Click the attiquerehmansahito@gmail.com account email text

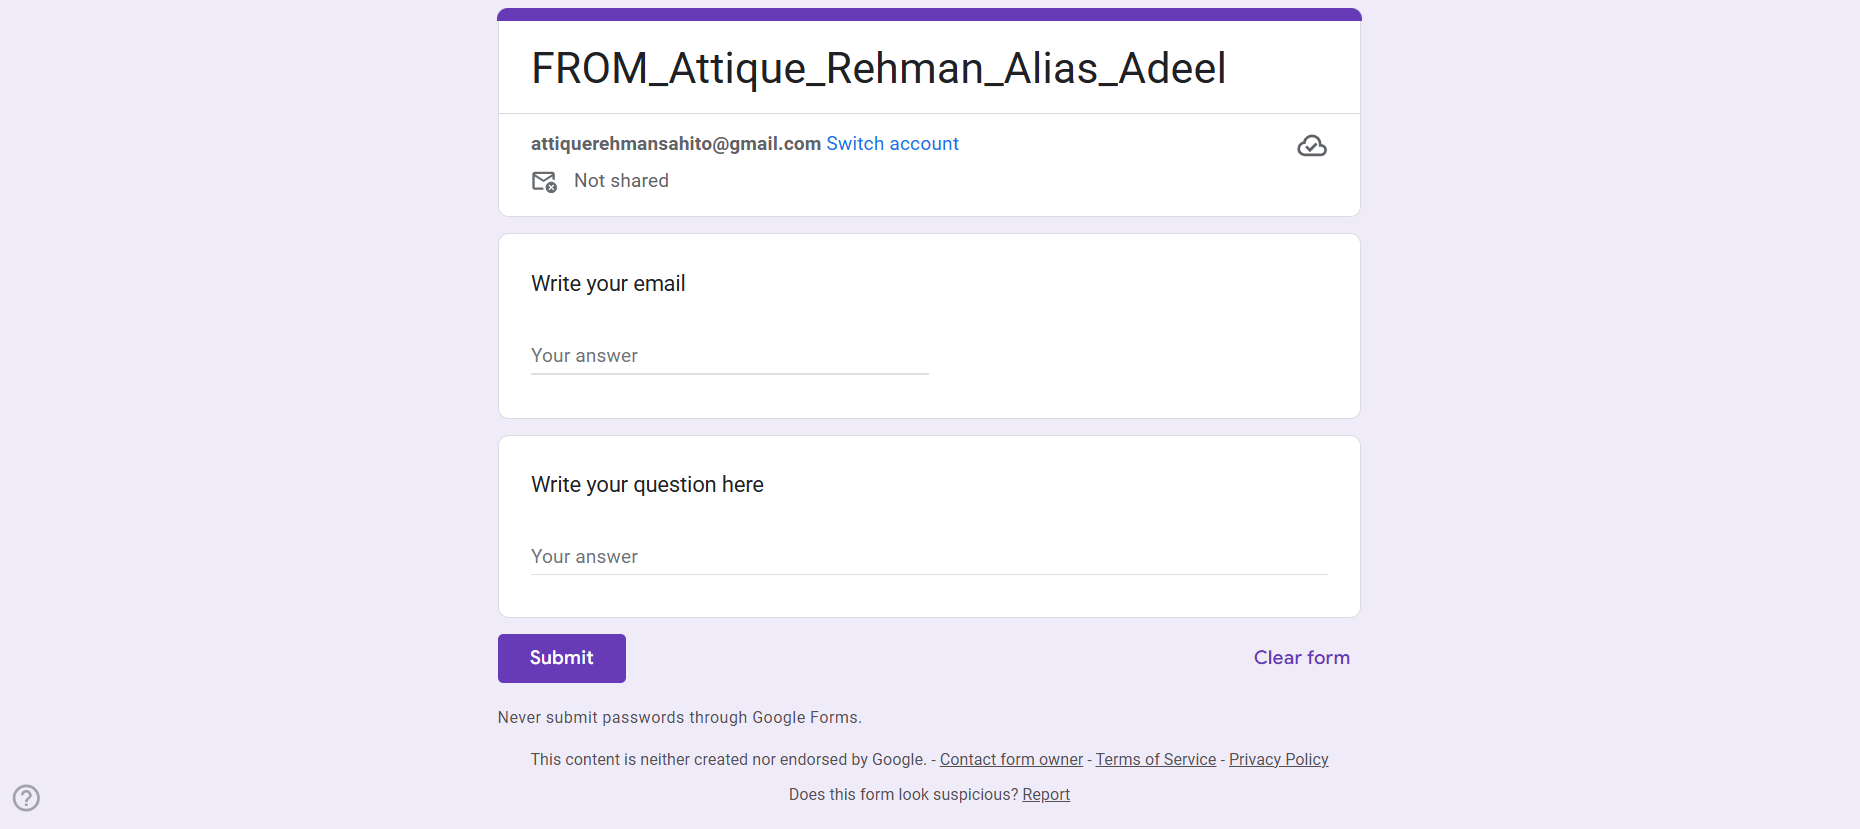click(x=675, y=144)
